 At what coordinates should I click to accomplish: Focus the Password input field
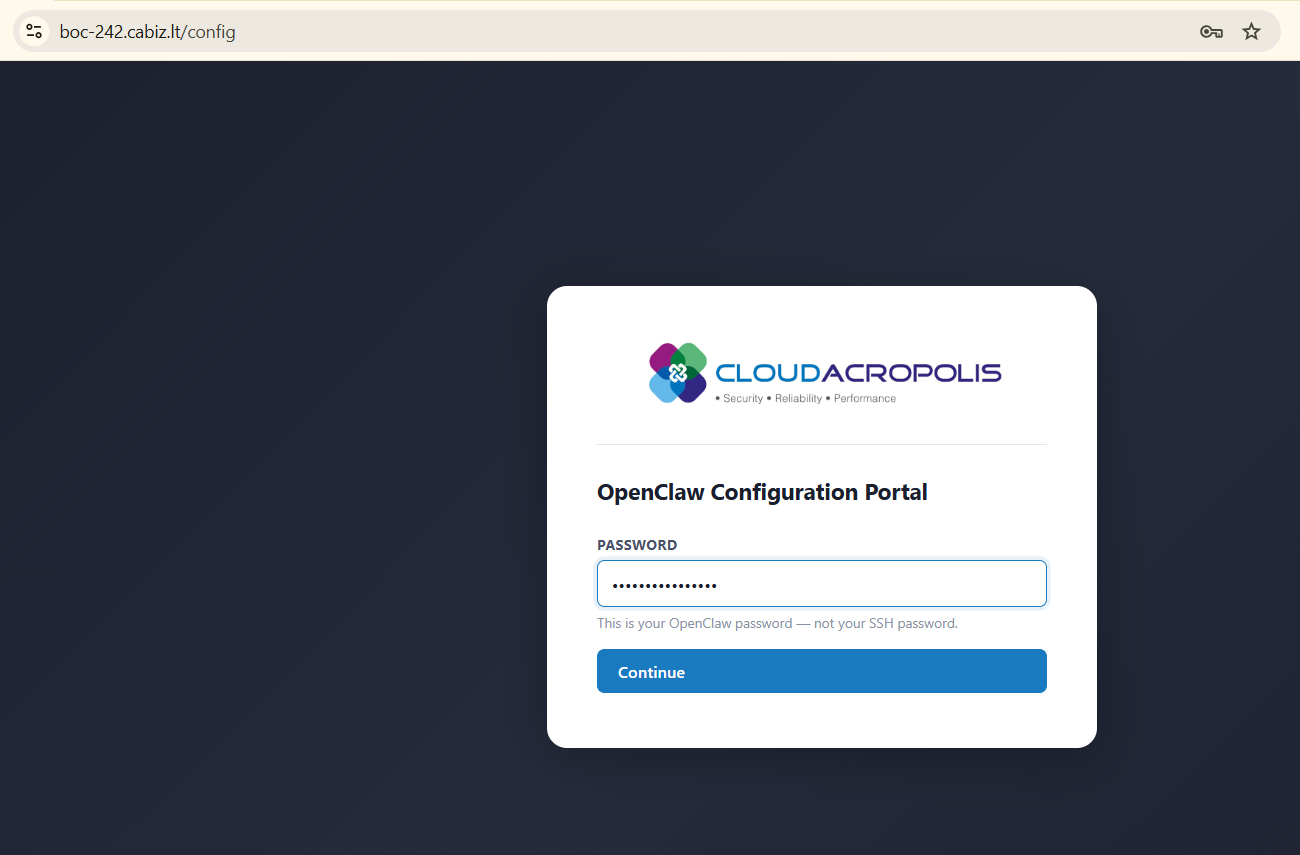[822, 584]
